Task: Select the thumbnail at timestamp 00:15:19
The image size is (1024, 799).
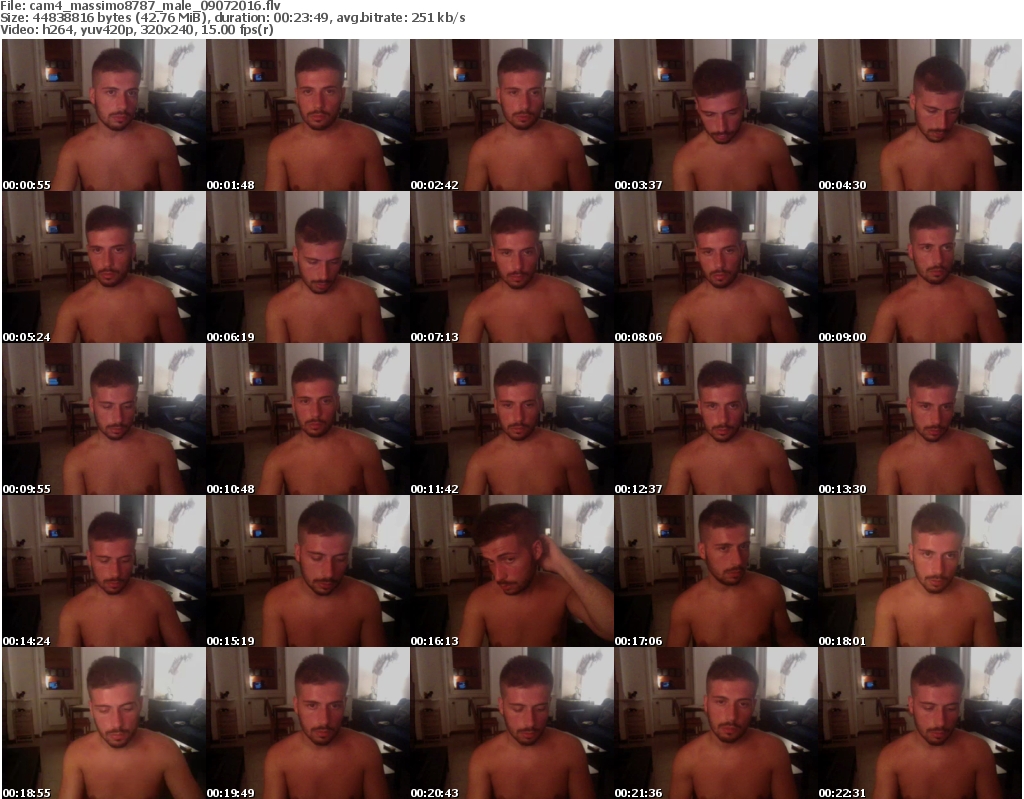Action: click(x=308, y=571)
